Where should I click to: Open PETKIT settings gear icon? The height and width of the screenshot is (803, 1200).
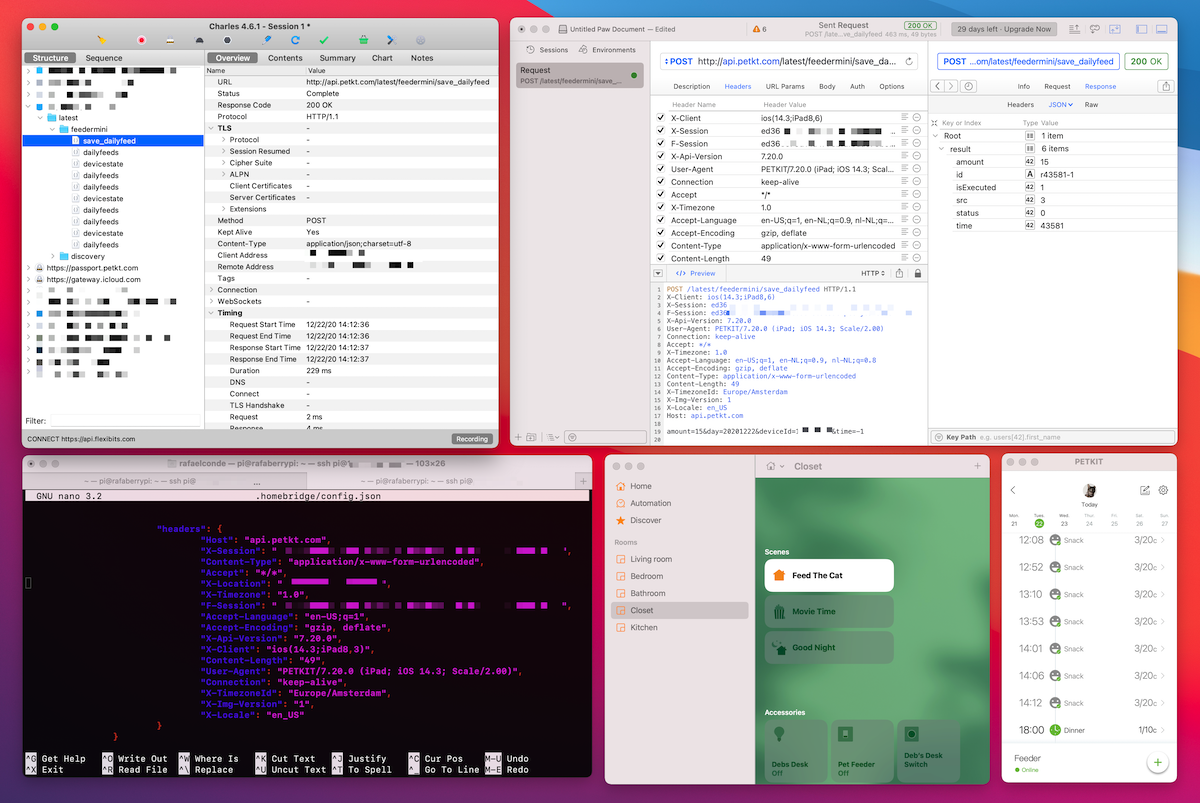click(x=1163, y=490)
